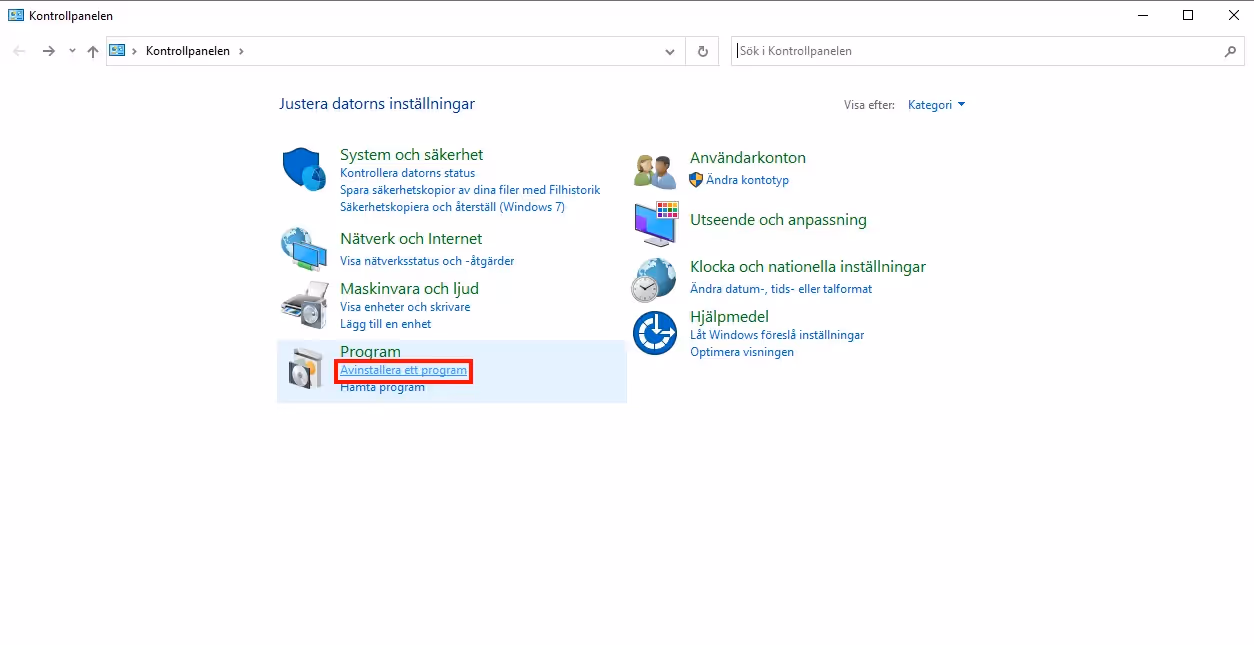
Task: Expand chevron after Kontrollpanelen breadcrumb
Action: [240, 51]
